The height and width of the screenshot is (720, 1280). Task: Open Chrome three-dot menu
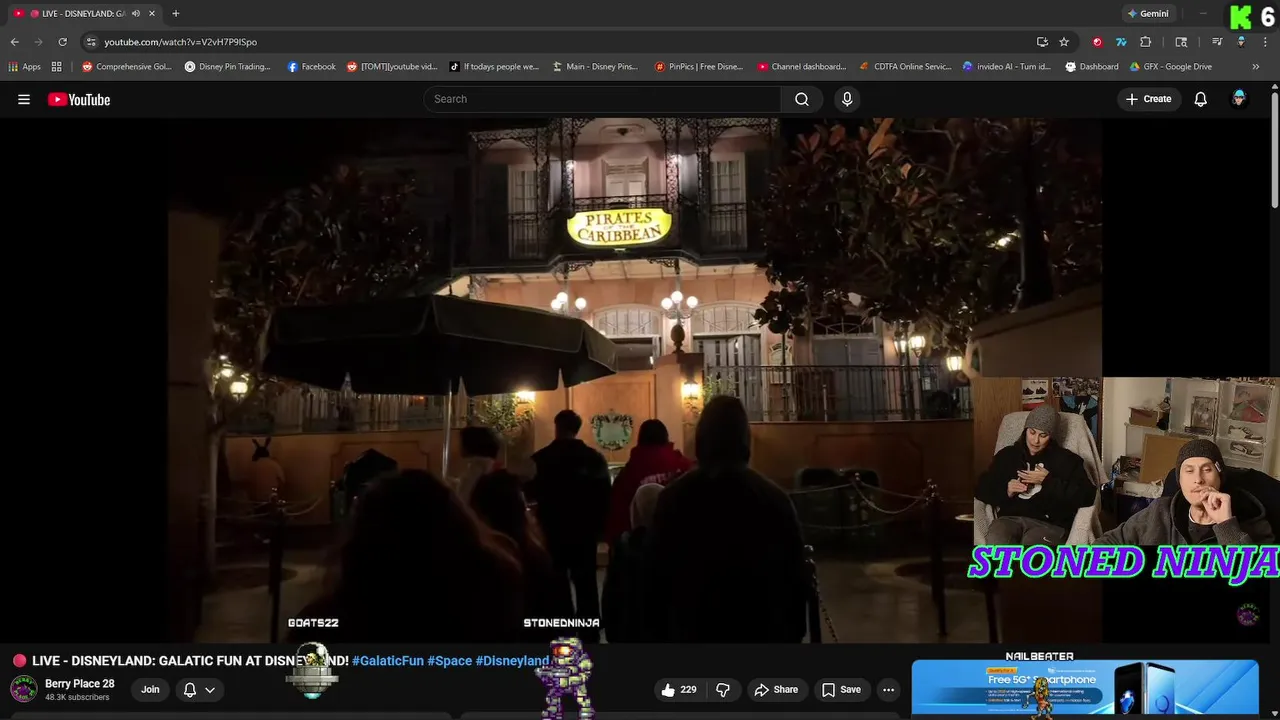1265,42
